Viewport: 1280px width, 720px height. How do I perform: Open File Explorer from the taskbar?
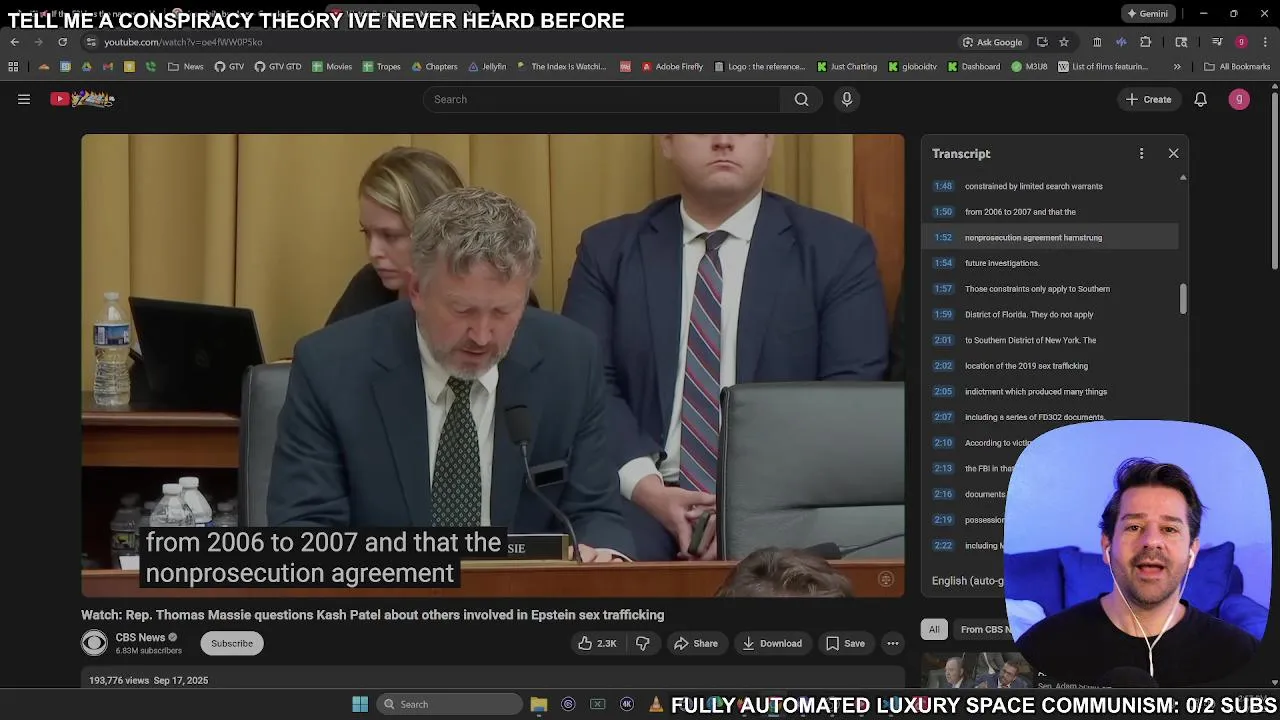pos(539,704)
